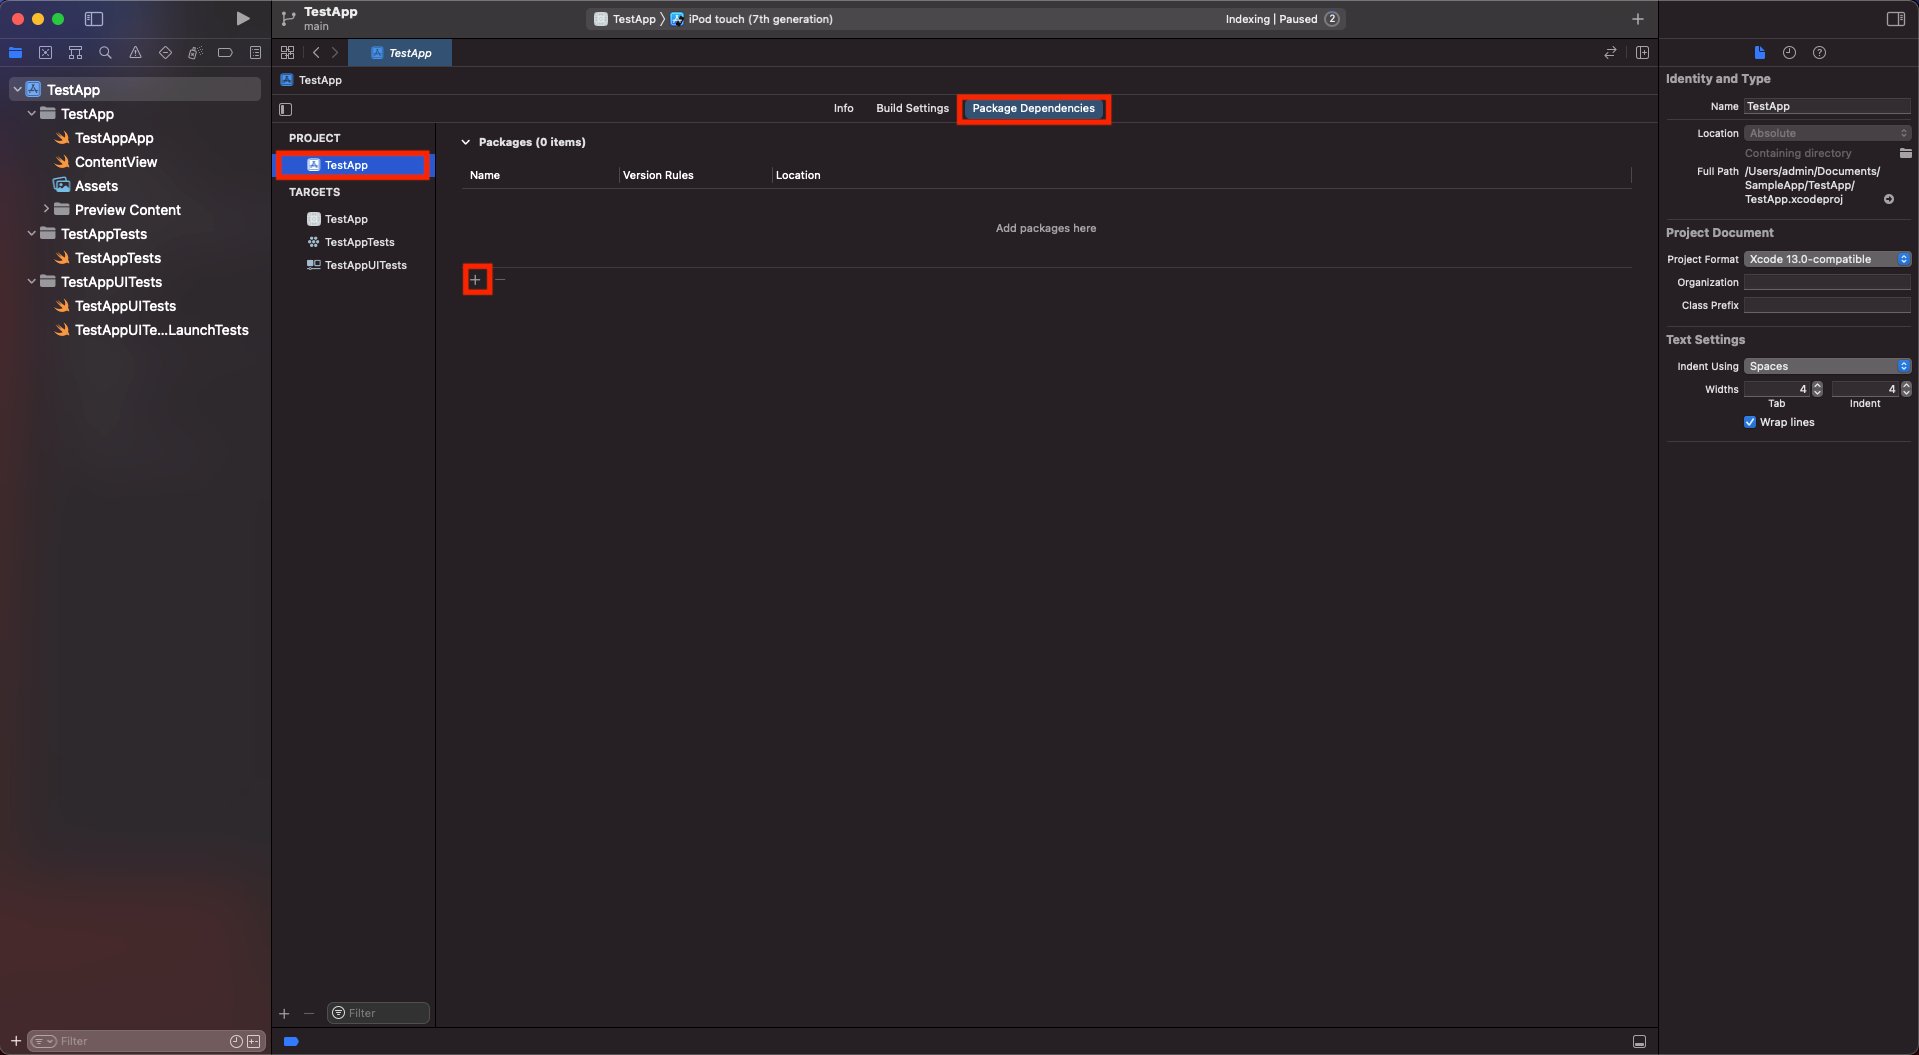
Task: Click the source control branch icon
Action: (x=288, y=18)
